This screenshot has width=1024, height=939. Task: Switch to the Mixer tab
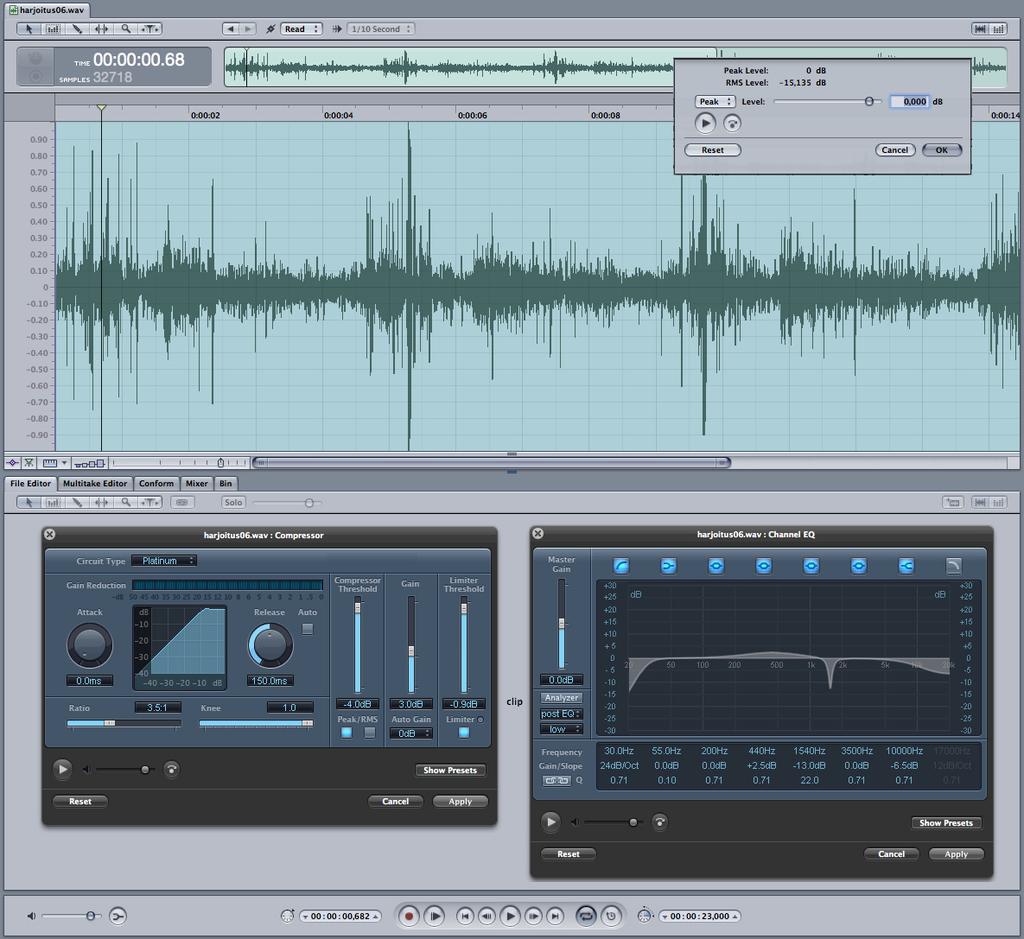pyautogui.click(x=197, y=483)
